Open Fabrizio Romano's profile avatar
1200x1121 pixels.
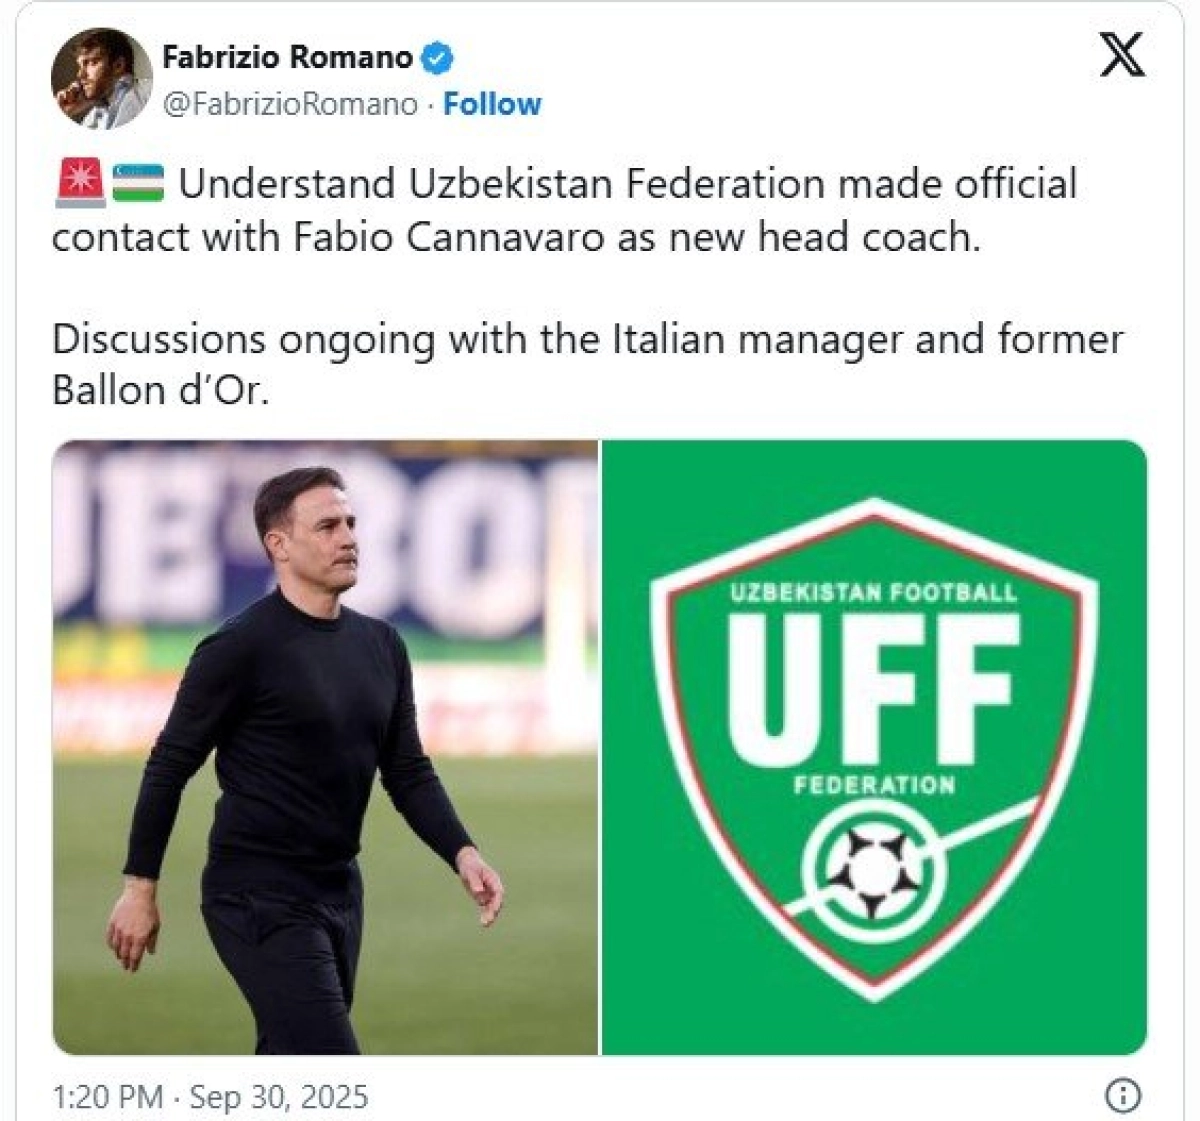pos(101,78)
